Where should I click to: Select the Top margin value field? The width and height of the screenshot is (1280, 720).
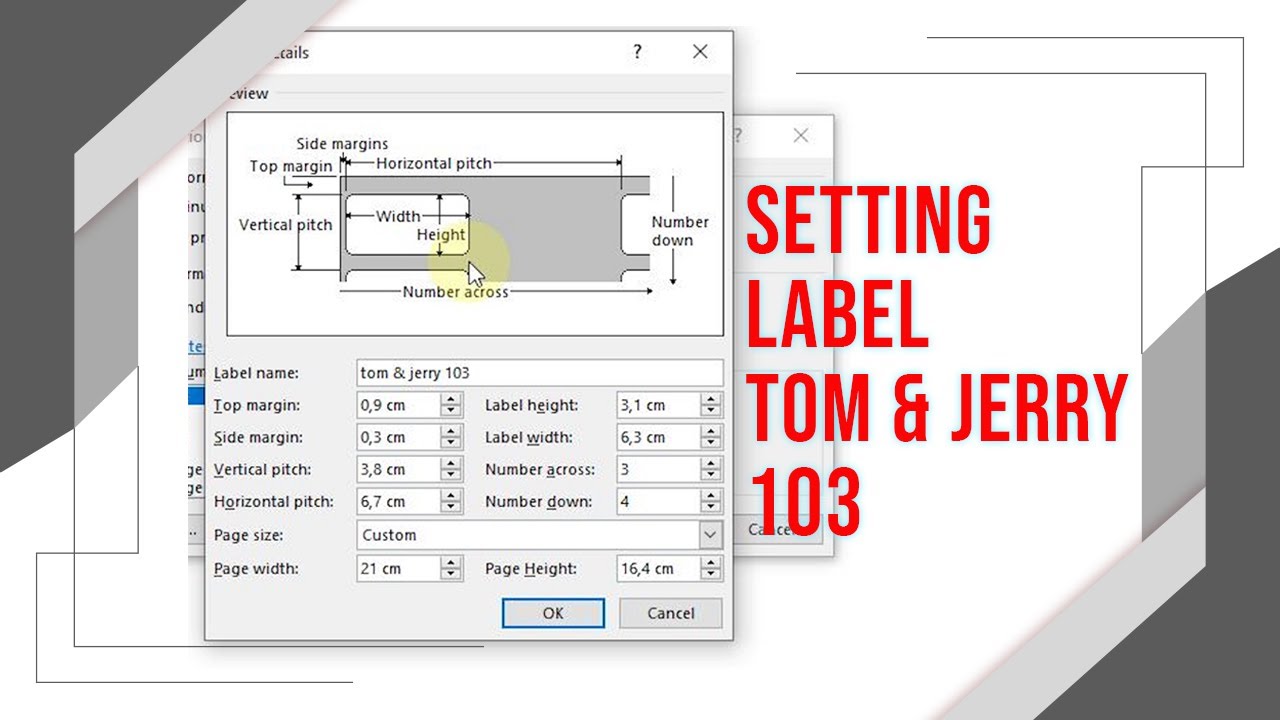click(x=398, y=405)
